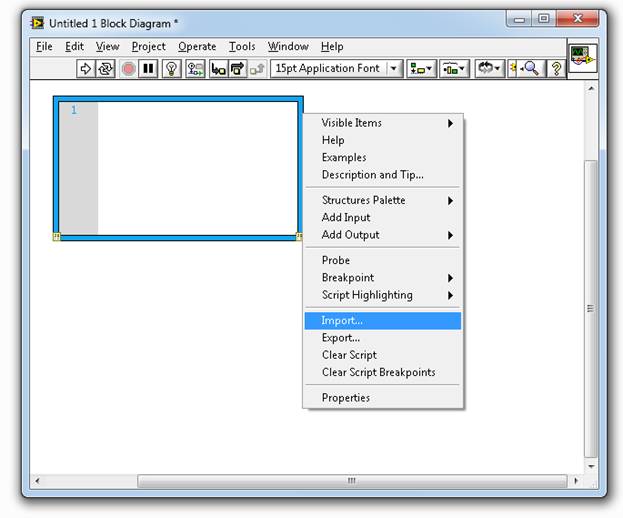This screenshot has width=623, height=518.
Task: Click the VI icon in top-right corner
Action: click(x=582, y=59)
